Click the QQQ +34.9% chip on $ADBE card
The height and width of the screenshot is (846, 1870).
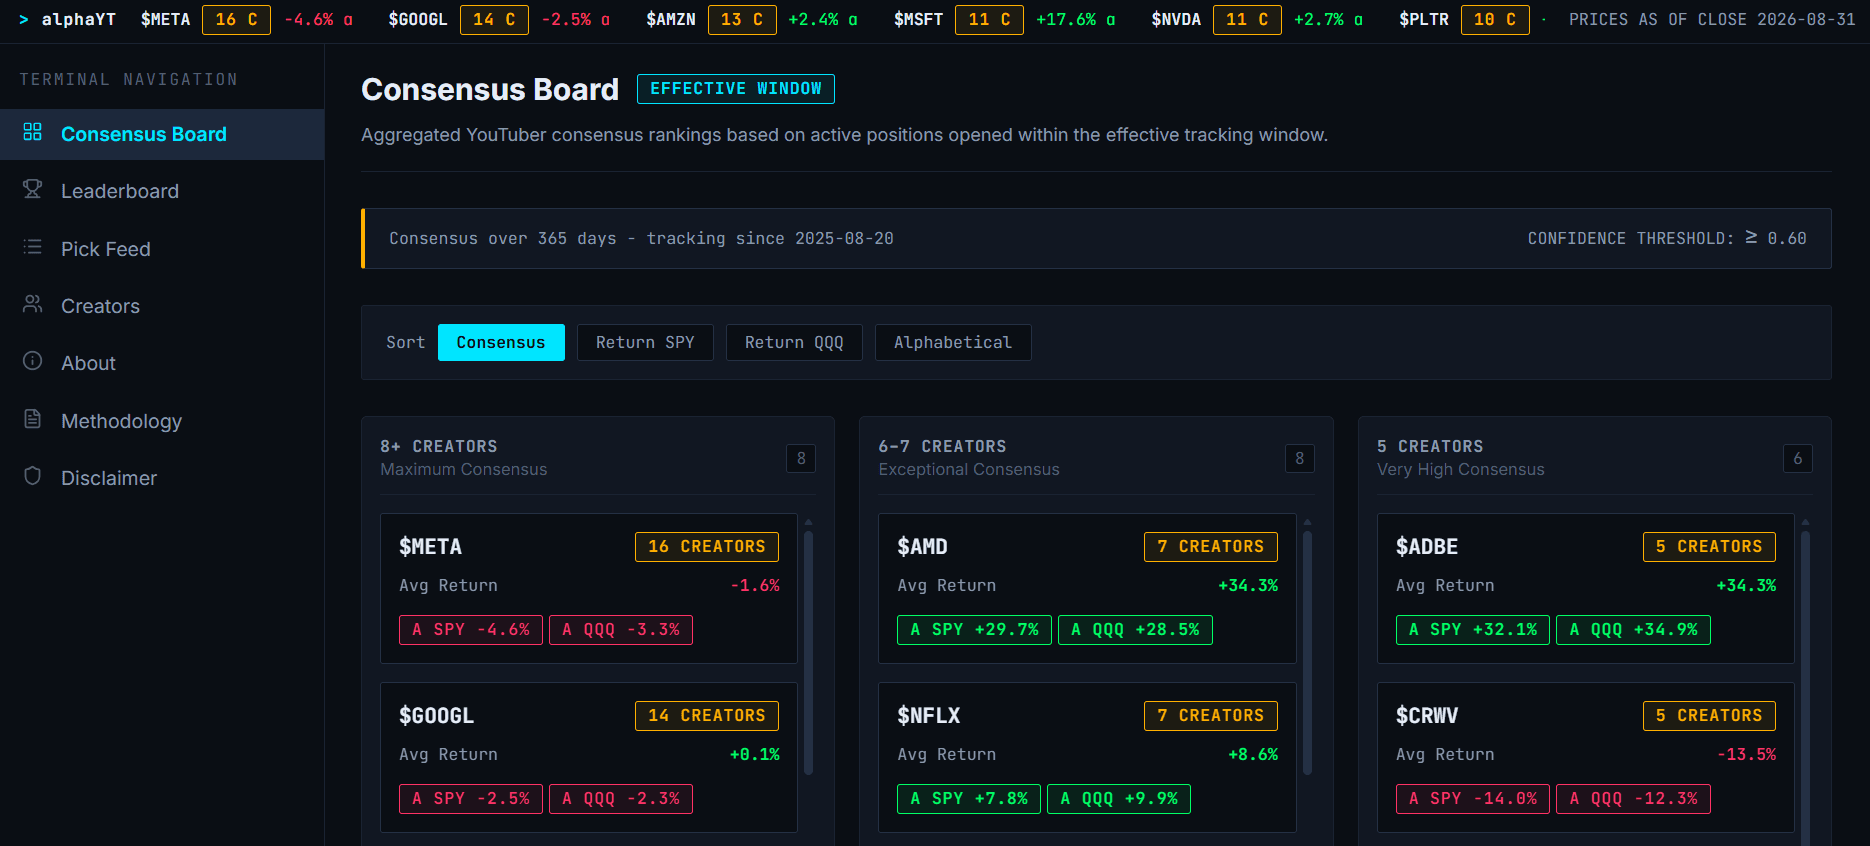tap(1634, 630)
